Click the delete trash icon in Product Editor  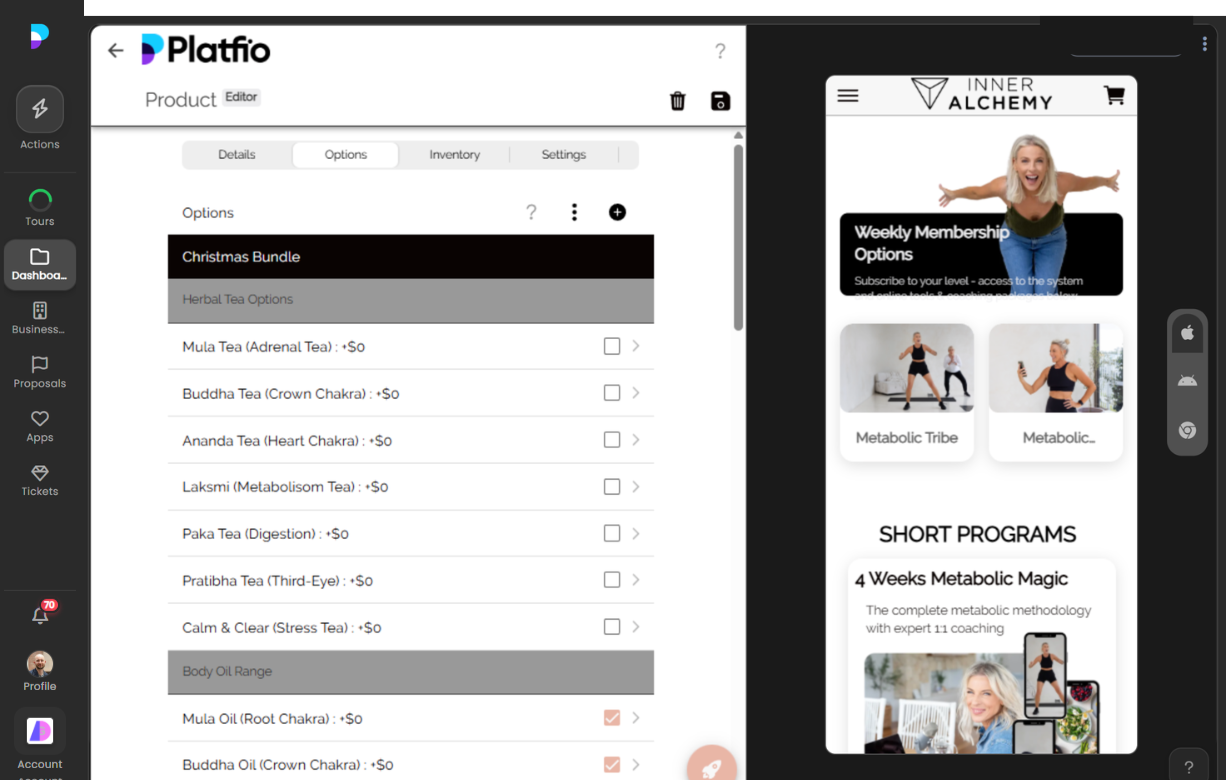coord(677,101)
